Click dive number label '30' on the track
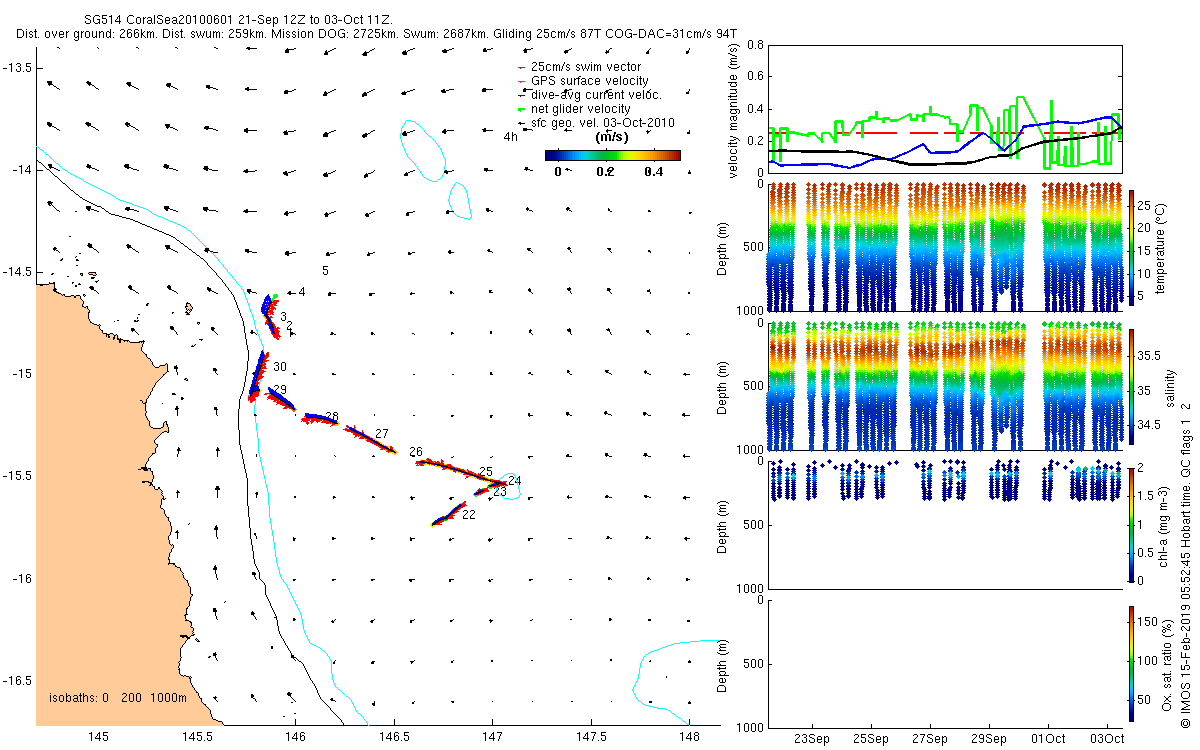Screen dimensions: 1200x750 click(280, 367)
